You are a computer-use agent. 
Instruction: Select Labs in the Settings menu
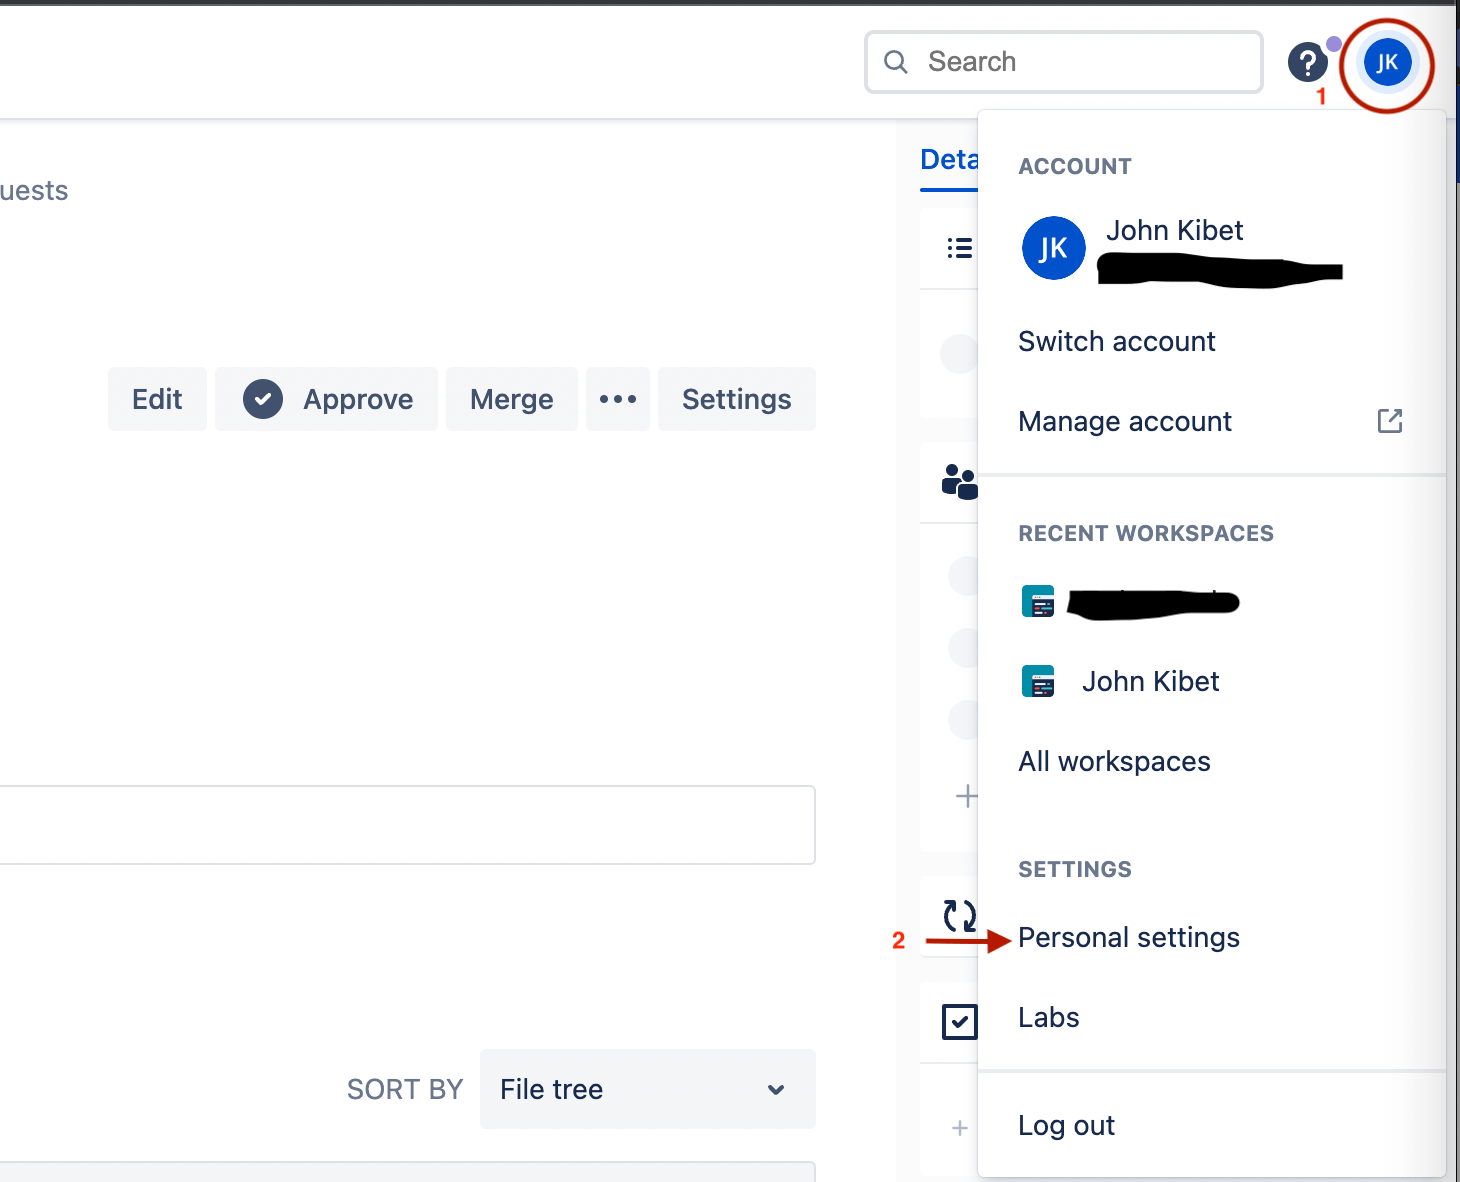pos(1048,1017)
